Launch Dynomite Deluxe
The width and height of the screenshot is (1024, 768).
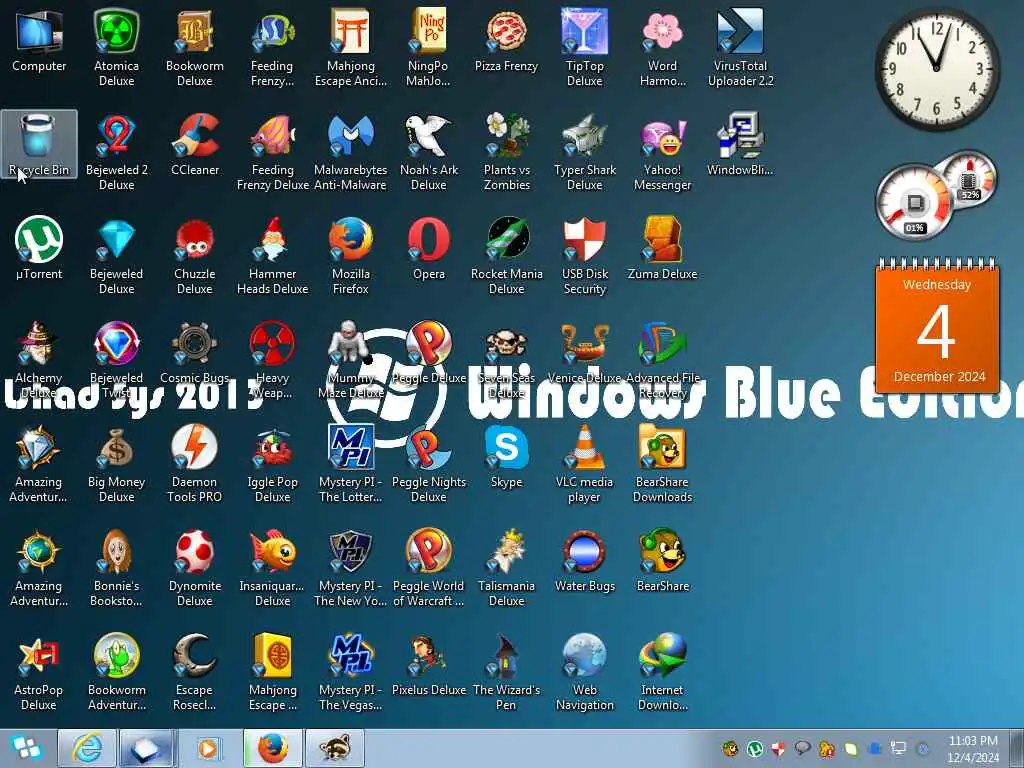pyautogui.click(x=195, y=568)
